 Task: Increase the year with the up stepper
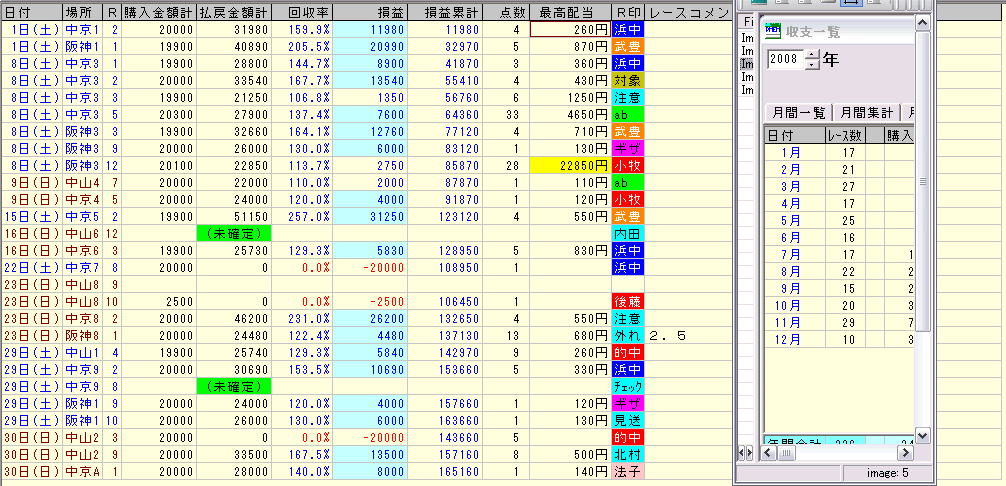click(x=811, y=54)
